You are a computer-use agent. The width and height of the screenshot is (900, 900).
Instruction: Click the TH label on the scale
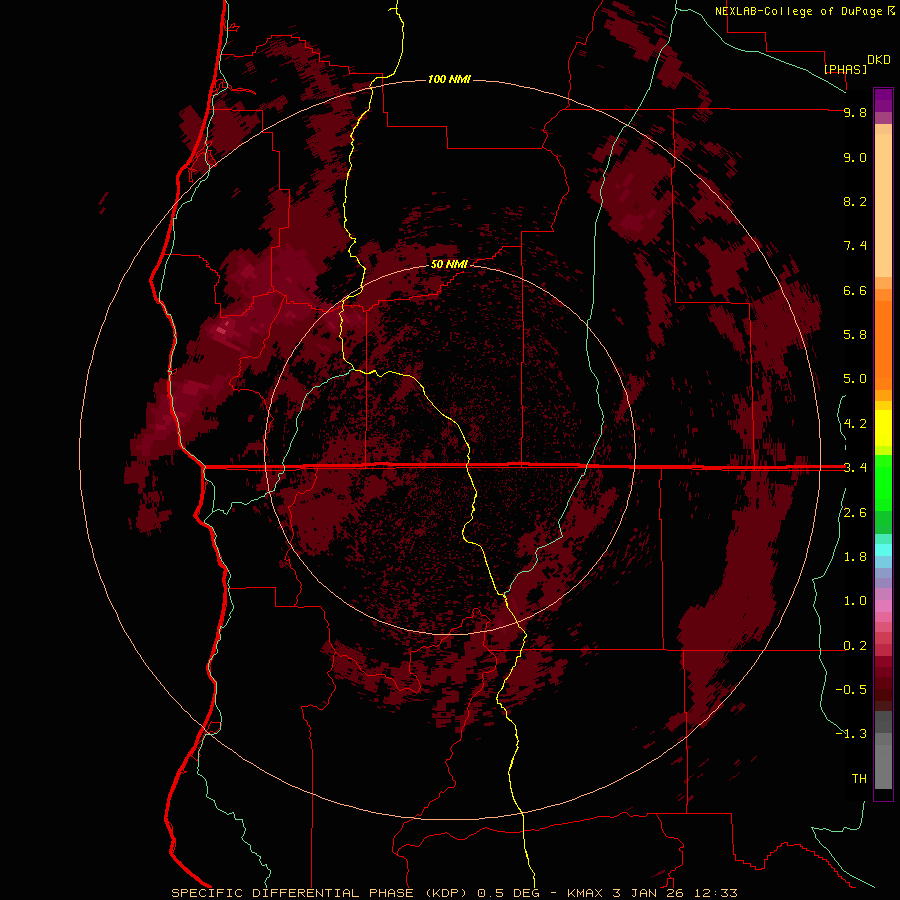pyautogui.click(x=859, y=778)
